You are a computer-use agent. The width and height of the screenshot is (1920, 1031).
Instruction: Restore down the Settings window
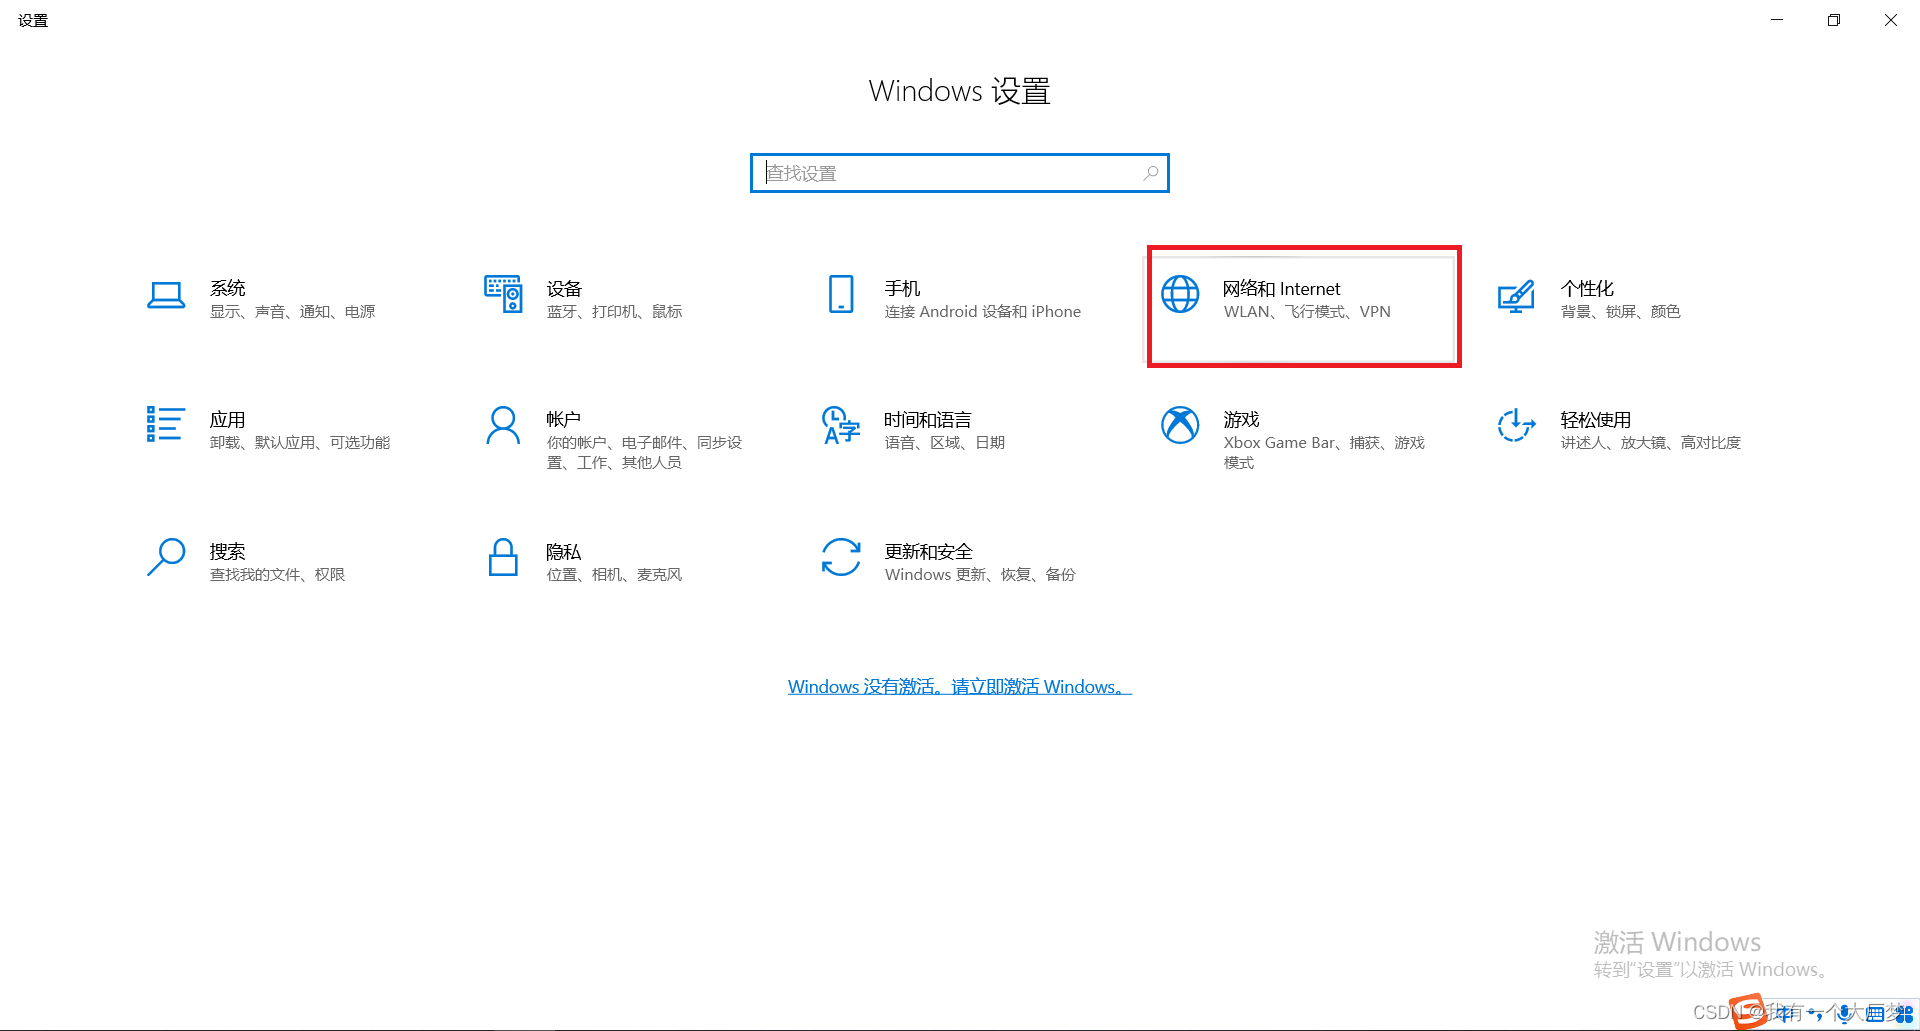pyautogui.click(x=1834, y=20)
